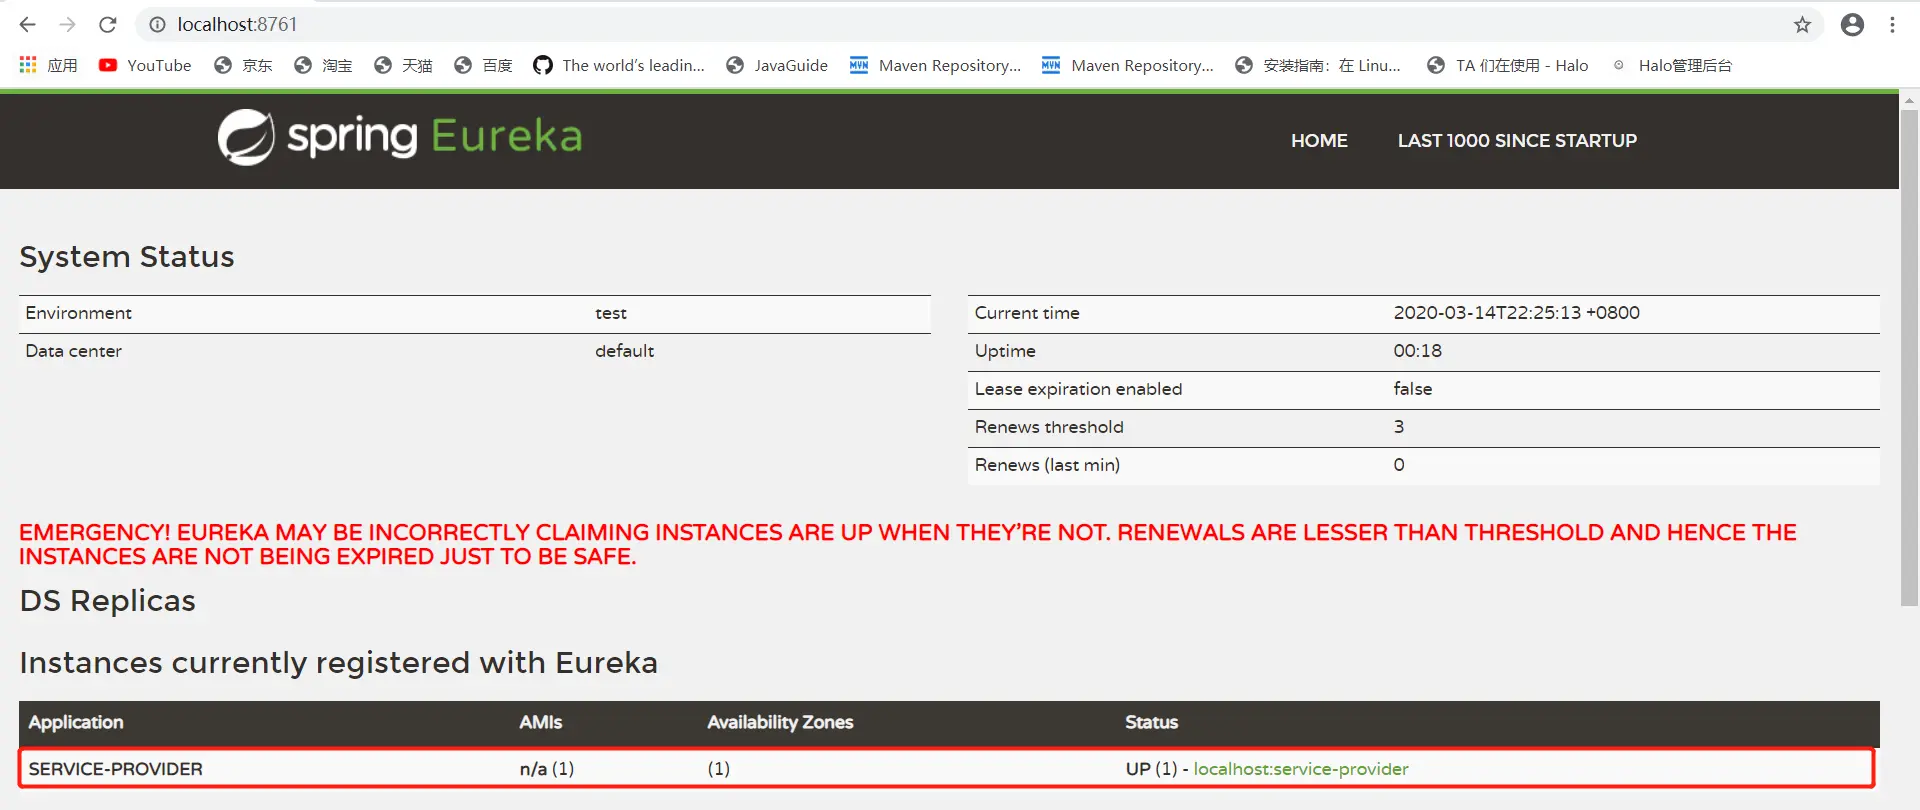This screenshot has width=1920, height=810.
Task: Click the Availability Zones column header
Action: (x=780, y=722)
